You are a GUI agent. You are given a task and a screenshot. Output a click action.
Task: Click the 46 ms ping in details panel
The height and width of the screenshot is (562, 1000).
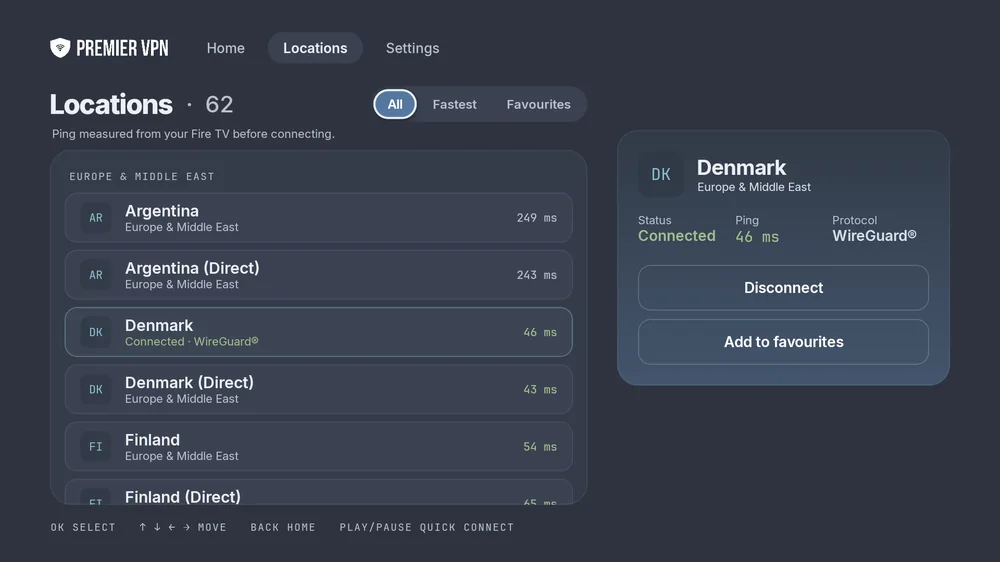point(757,237)
